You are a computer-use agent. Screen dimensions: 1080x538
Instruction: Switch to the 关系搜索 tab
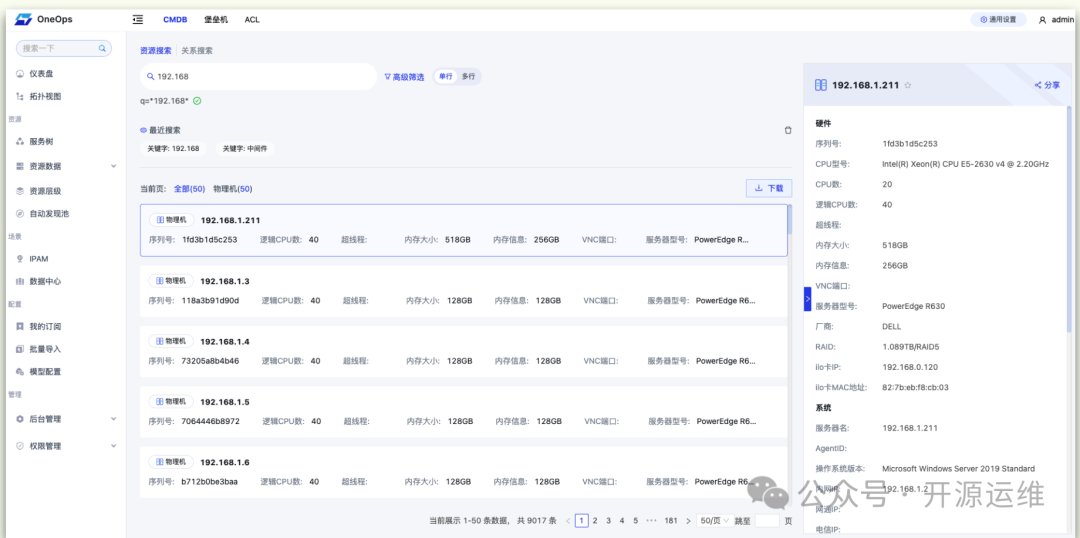(x=197, y=50)
